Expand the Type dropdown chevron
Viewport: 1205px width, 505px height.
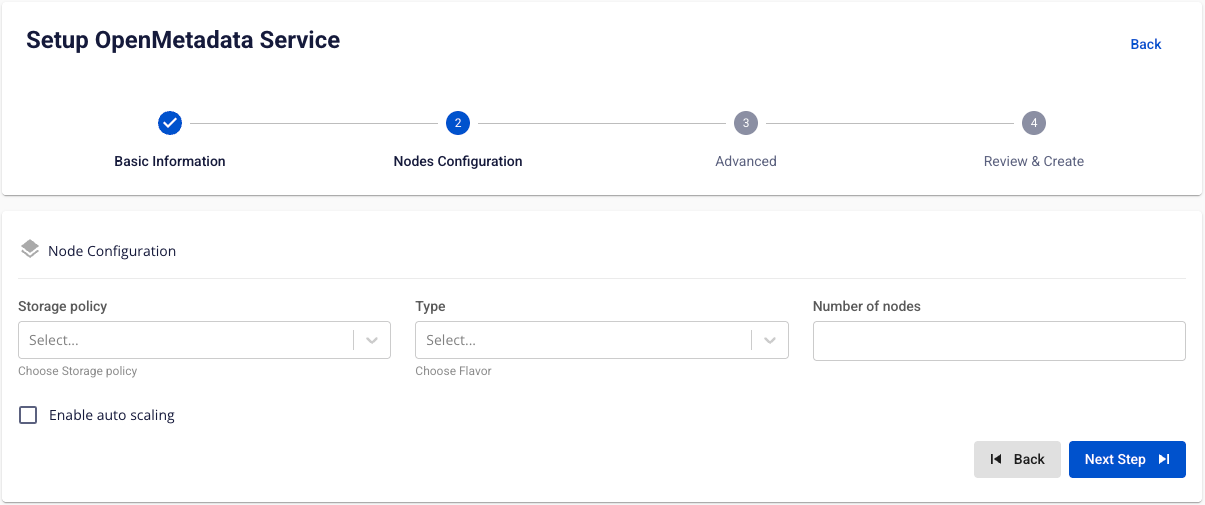coord(770,340)
